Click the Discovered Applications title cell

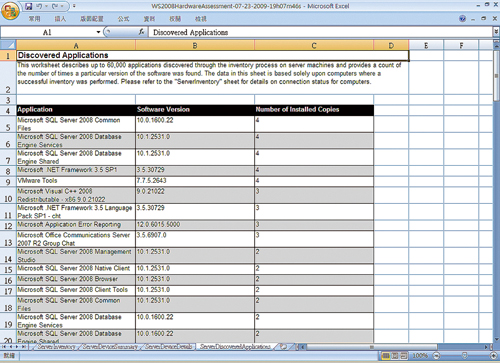[x=213, y=55]
